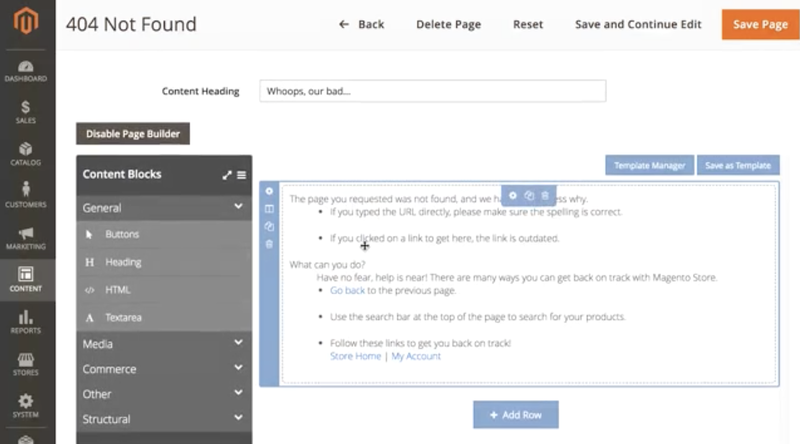Click the Content Heading input field
The image size is (800, 444).
coord(433,91)
